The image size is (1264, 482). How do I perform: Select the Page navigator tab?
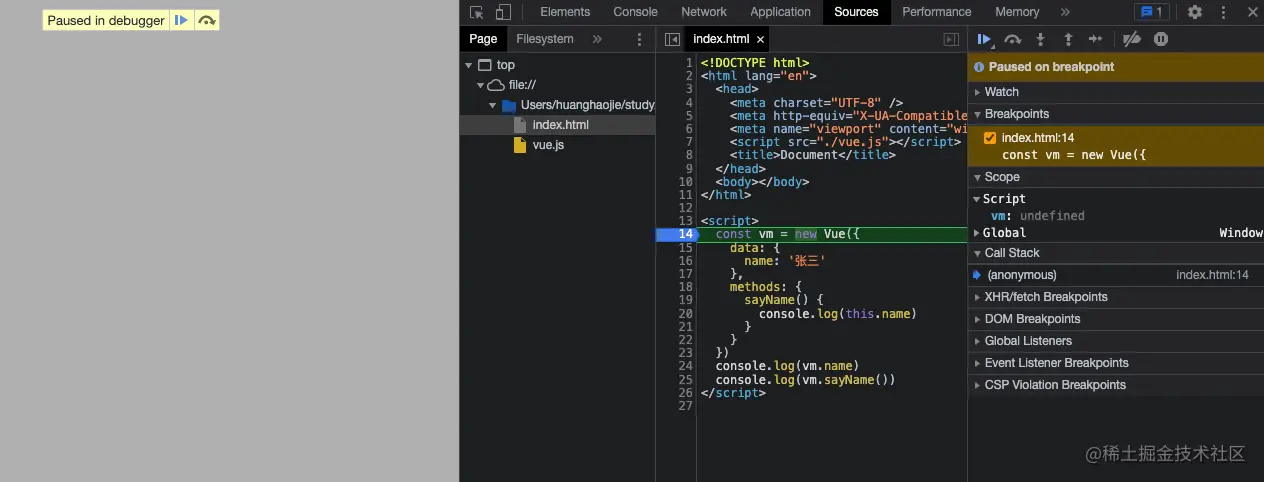(483, 39)
